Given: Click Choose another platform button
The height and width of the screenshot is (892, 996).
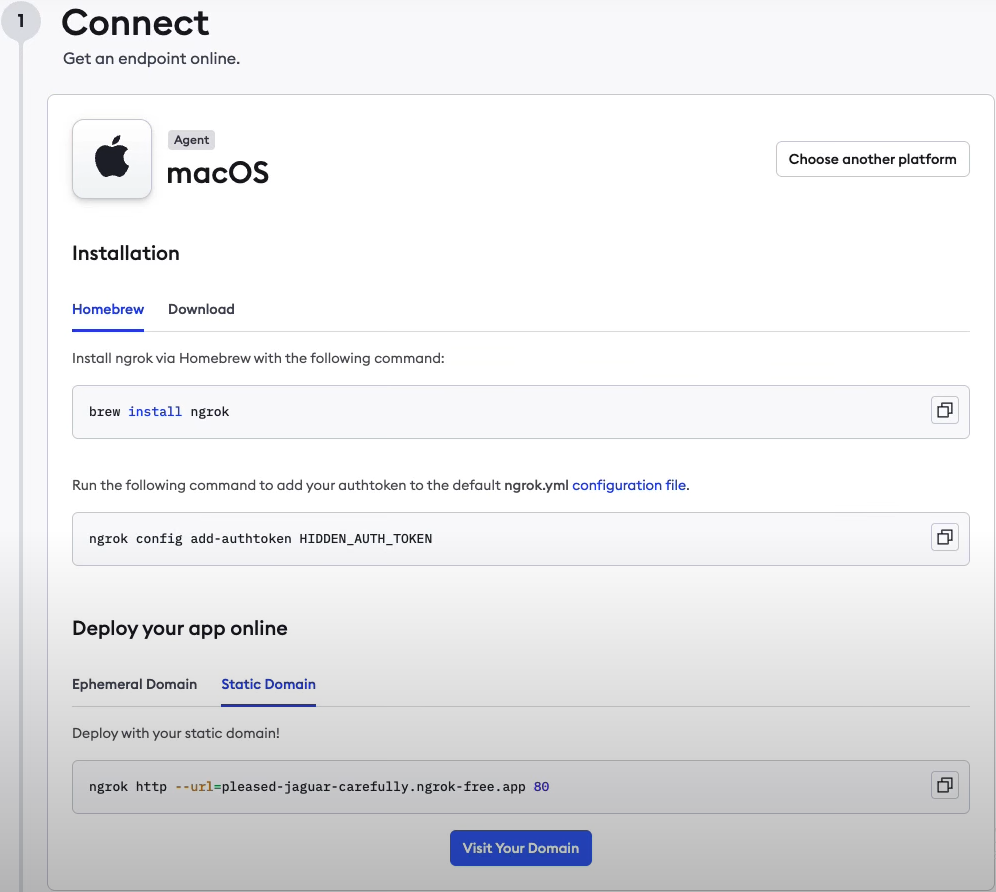Looking at the screenshot, I should 873,159.
